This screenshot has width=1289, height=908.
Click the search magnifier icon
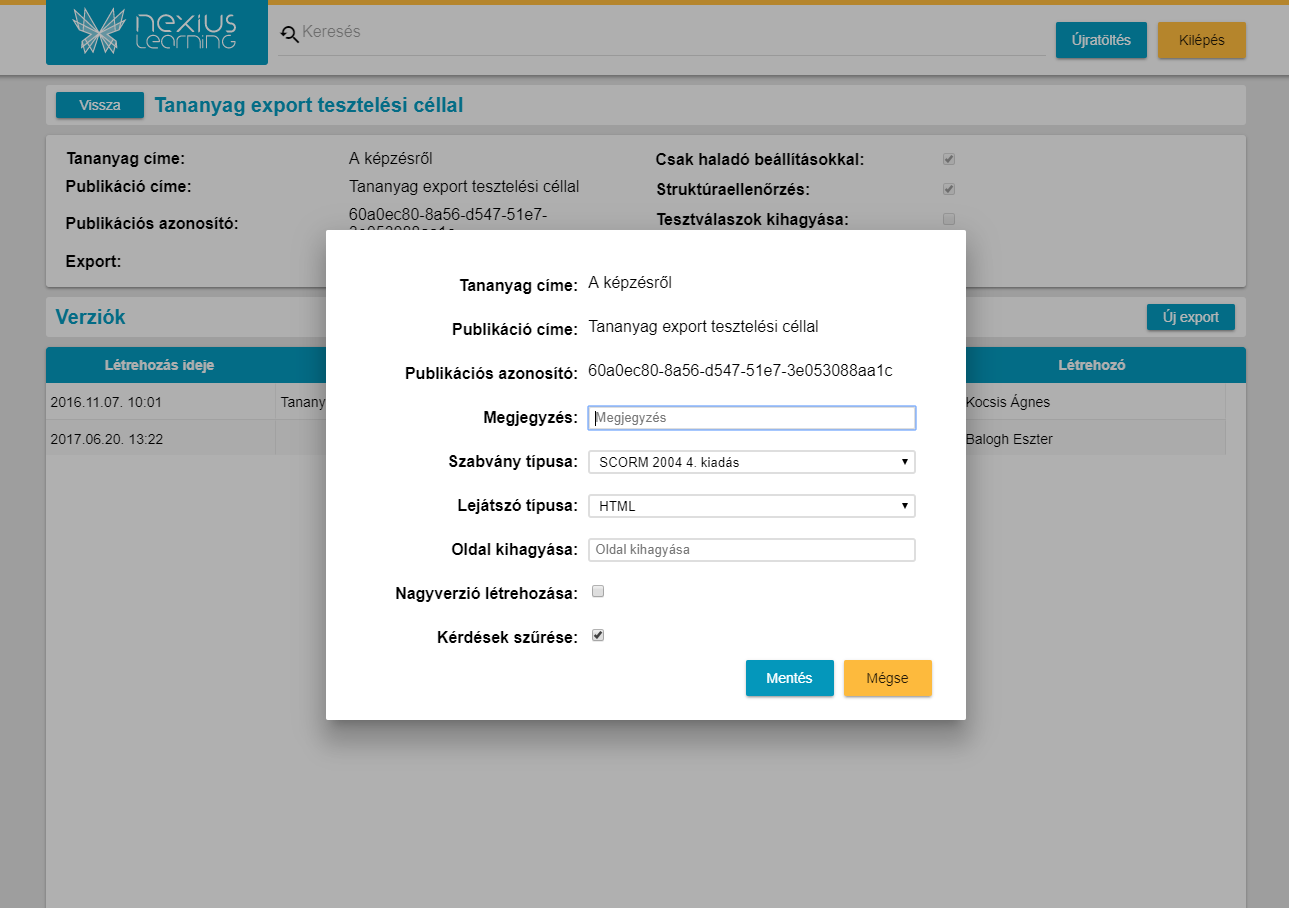point(290,34)
